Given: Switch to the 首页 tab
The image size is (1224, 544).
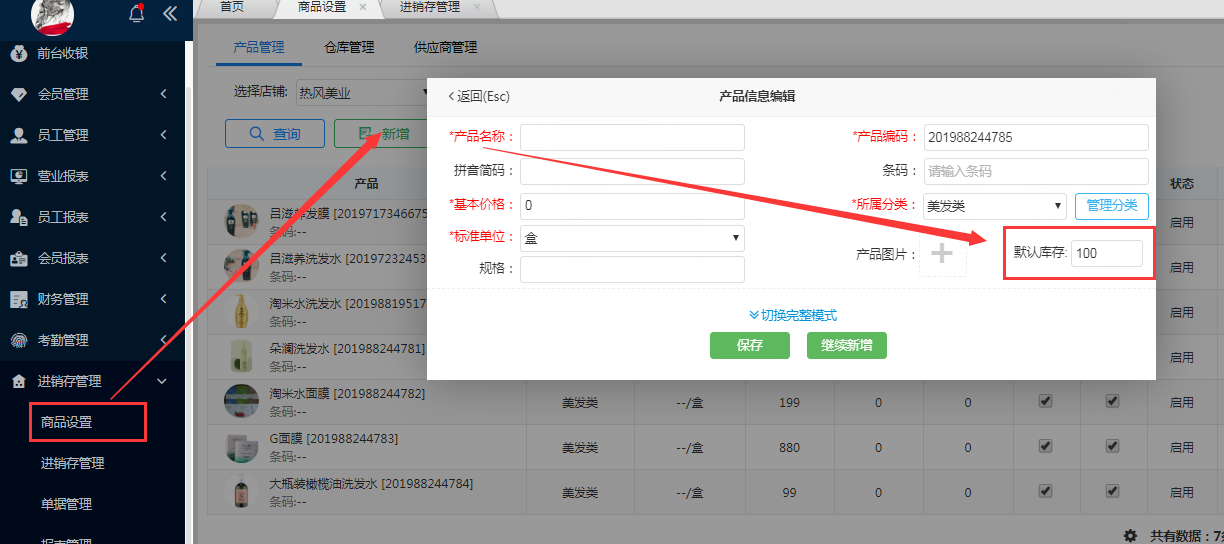Looking at the screenshot, I should 232,7.
